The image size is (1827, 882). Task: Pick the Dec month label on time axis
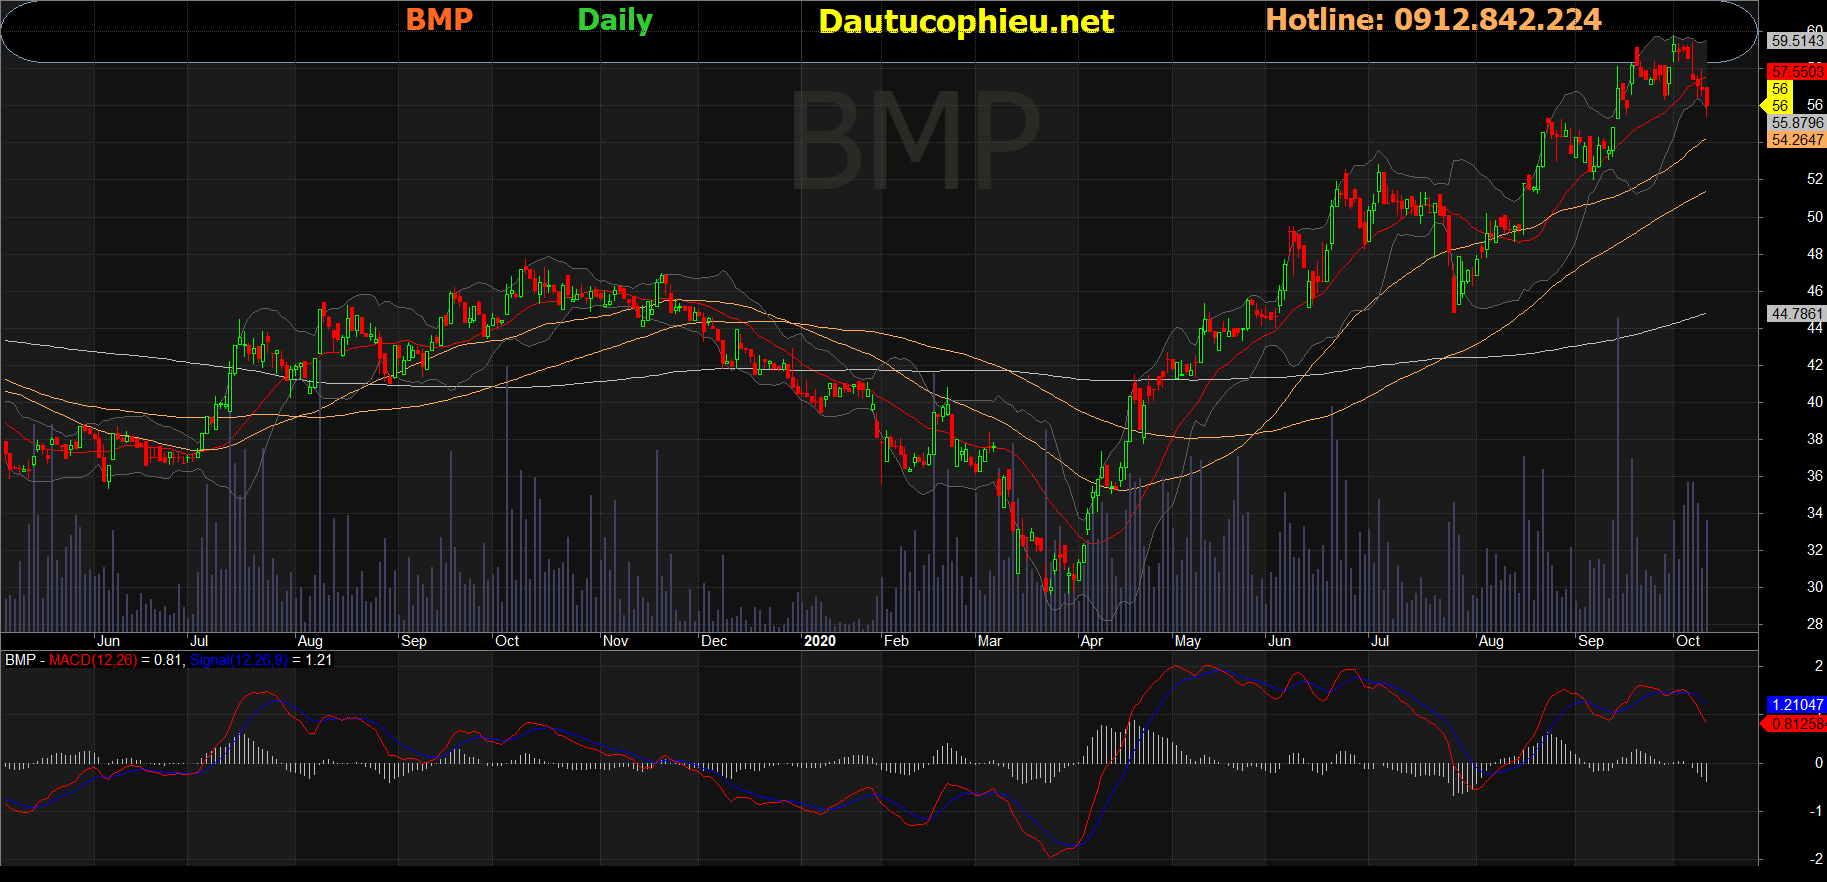click(714, 641)
